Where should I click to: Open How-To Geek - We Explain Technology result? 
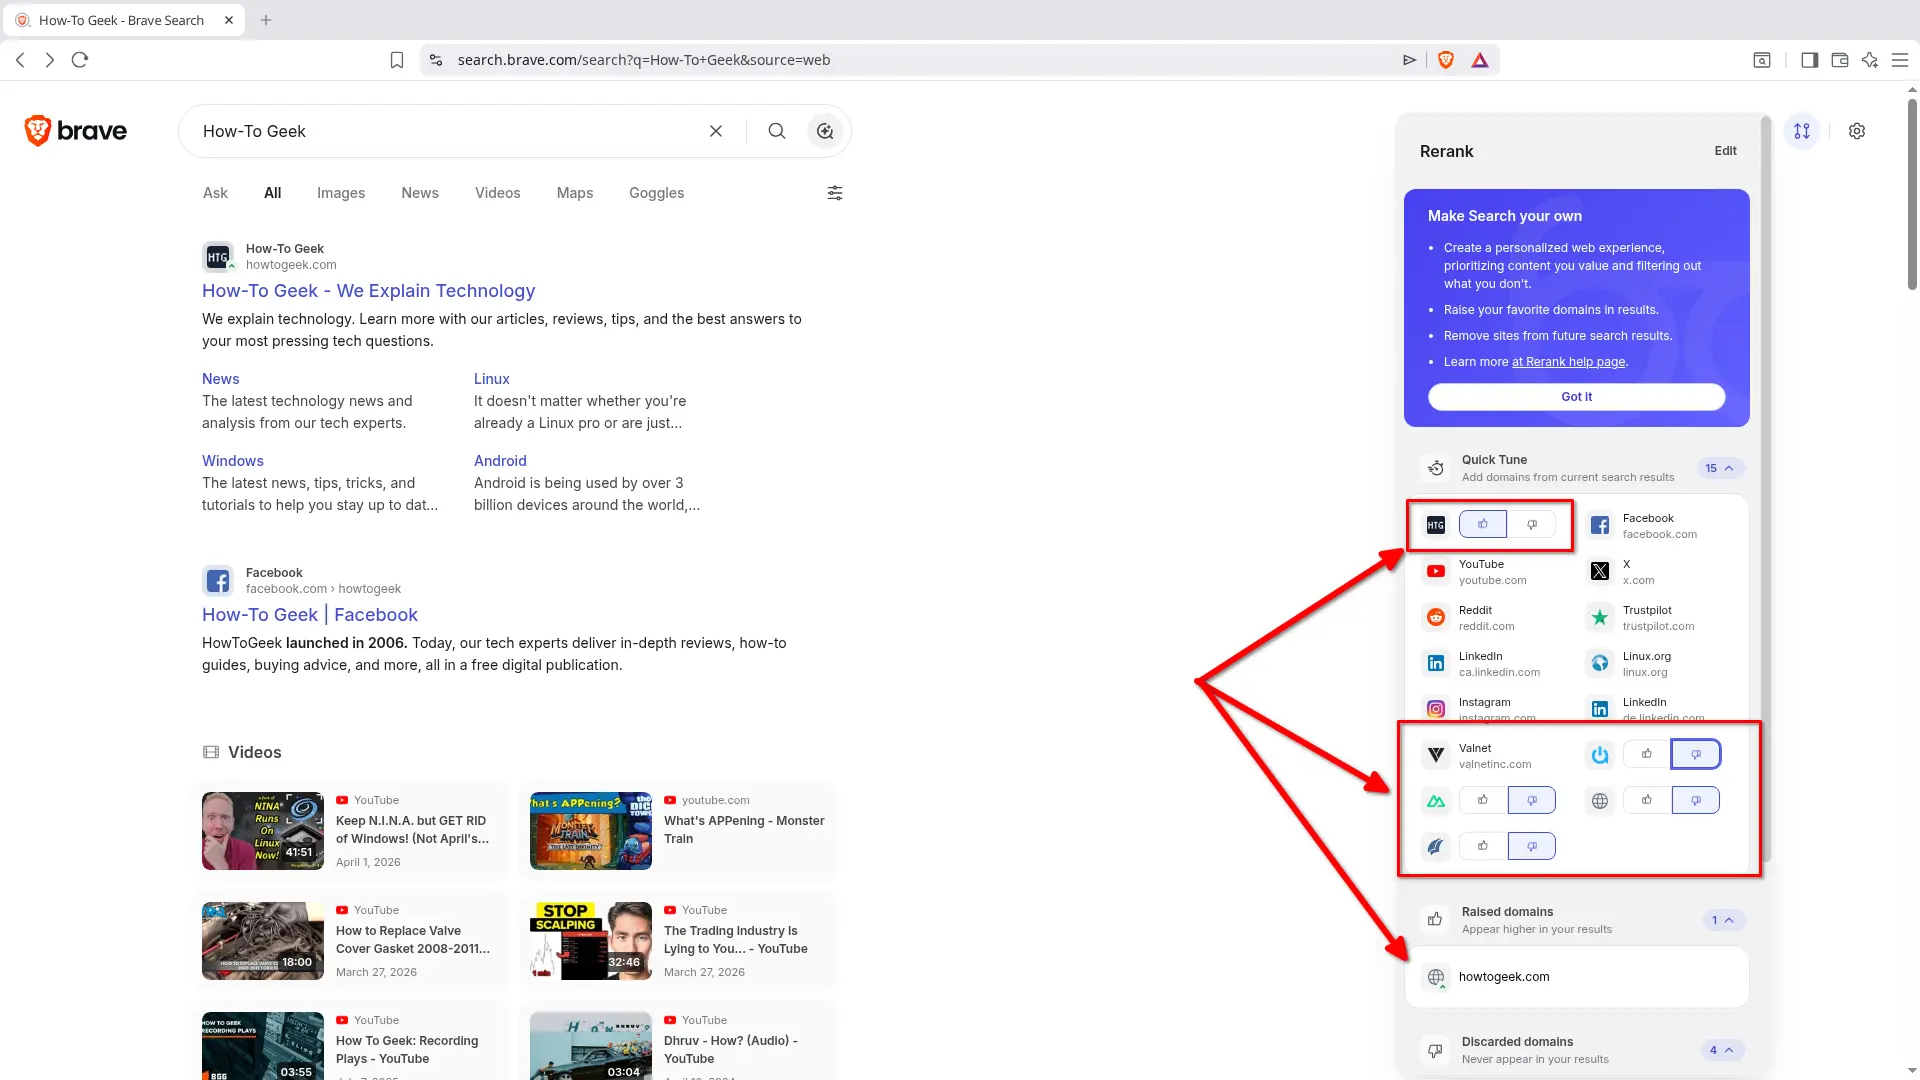click(368, 291)
